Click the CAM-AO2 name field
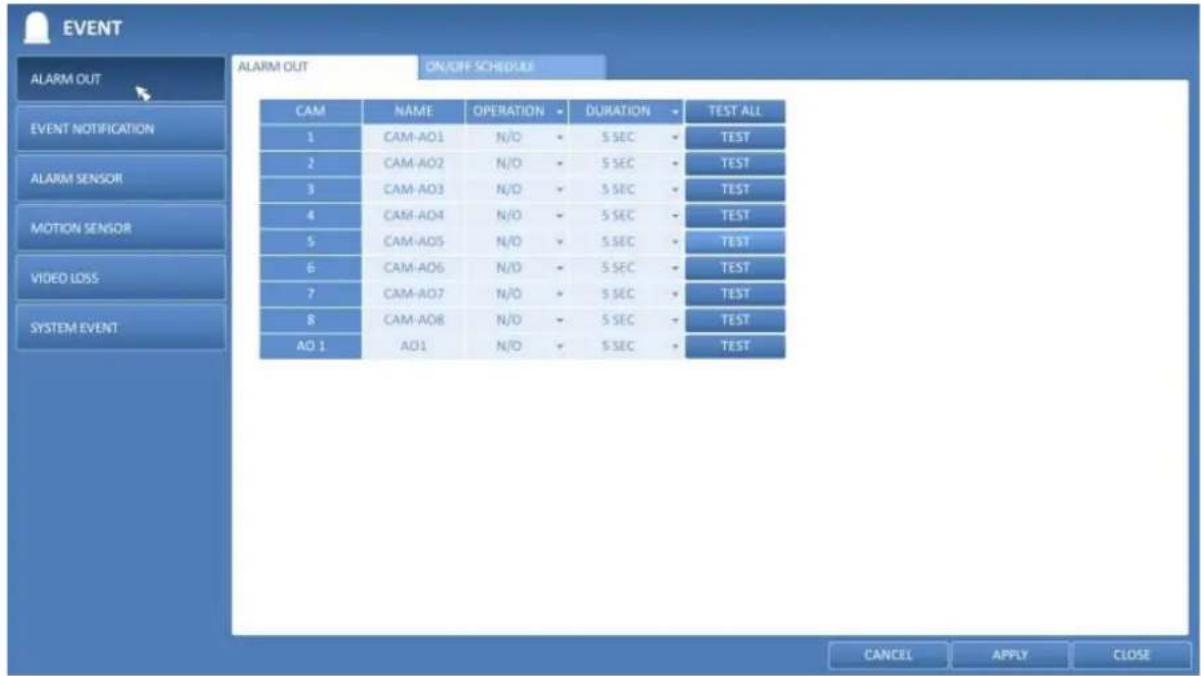 [x=413, y=163]
